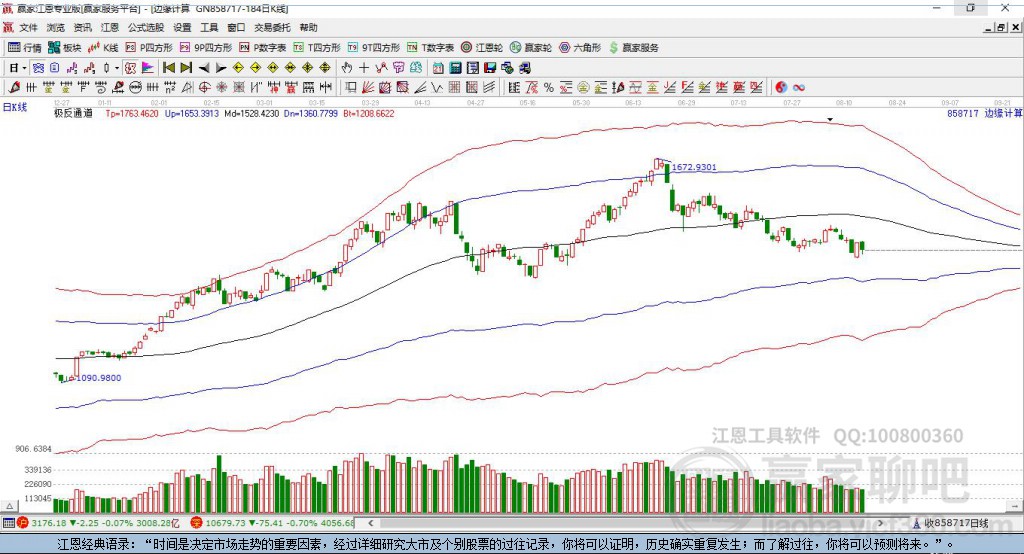Click the 日K线 label above the chart
Image resolution: width=1024 pixels, height=554 pixels.
click(x=15, y=105)
